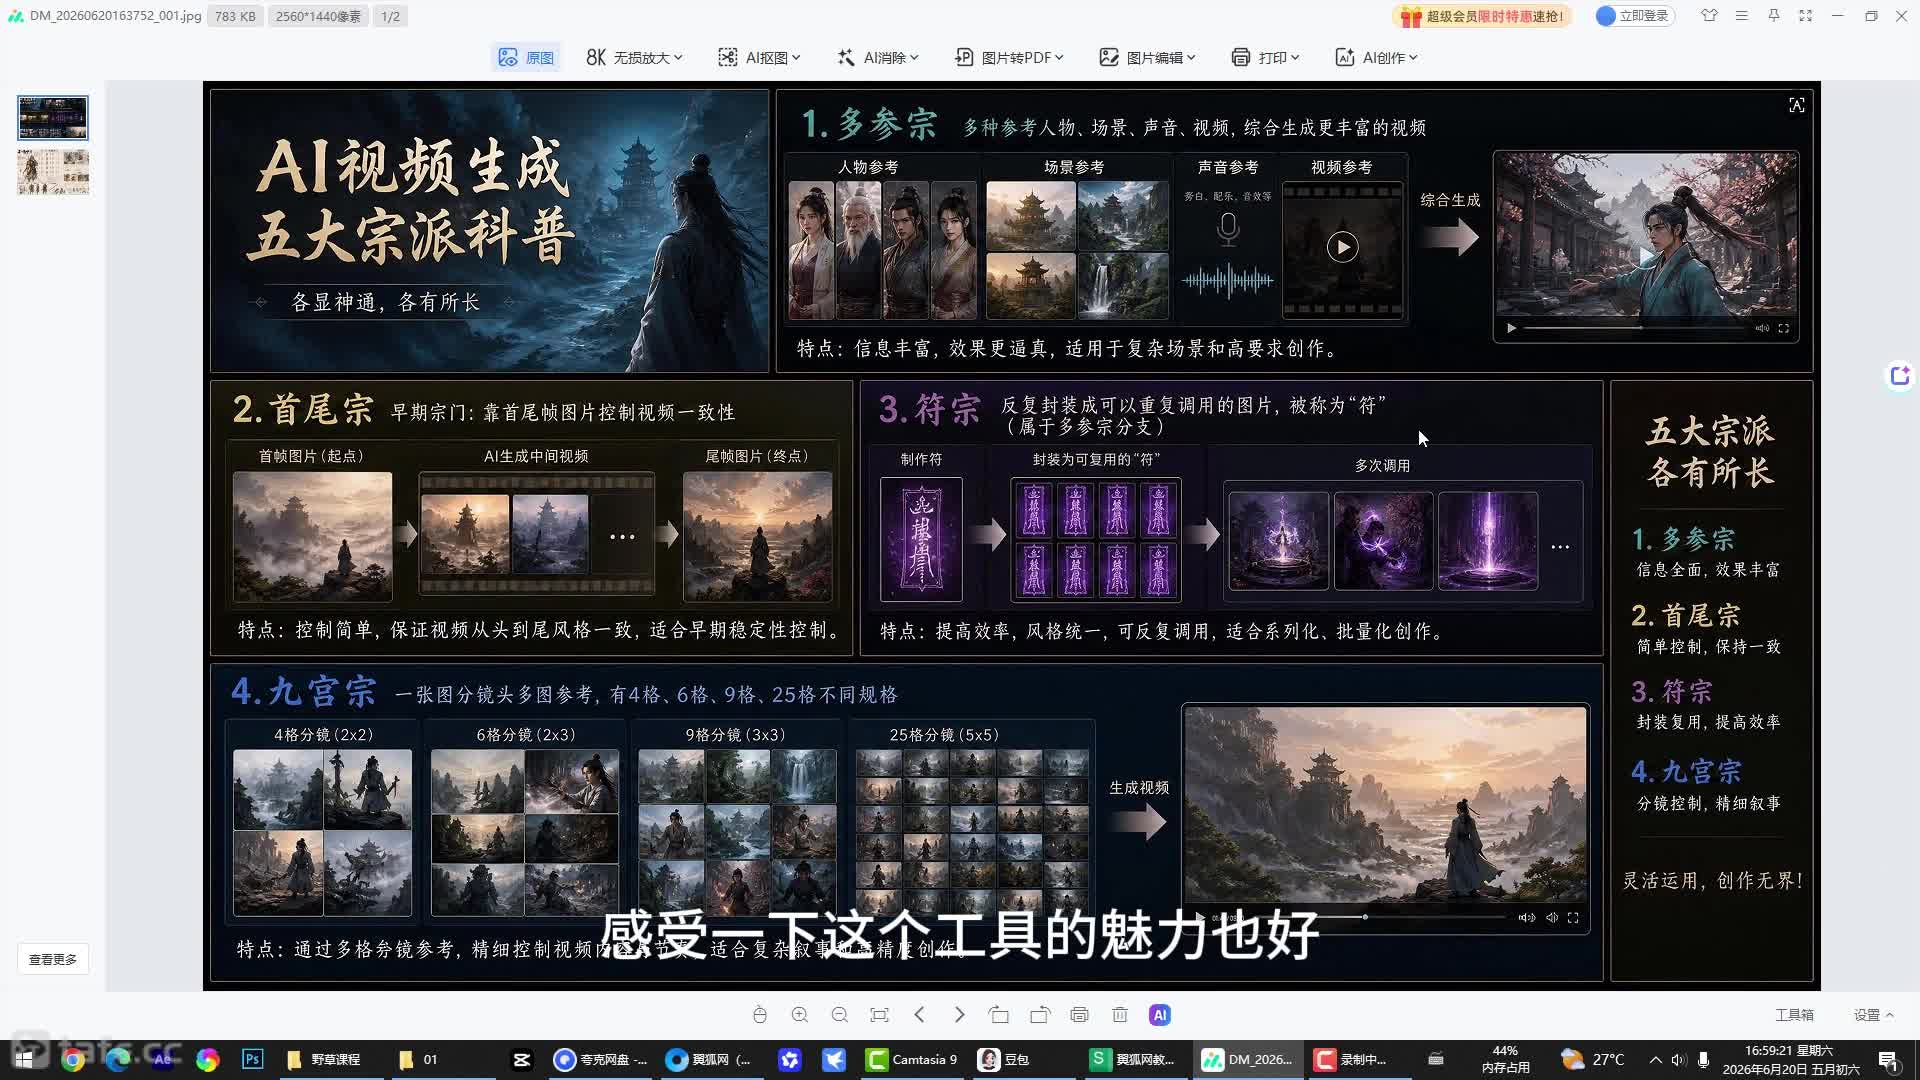Open the AI抠图 dropdown menu
Viewport: 1920px width, 1080px height.
[759, 57]
